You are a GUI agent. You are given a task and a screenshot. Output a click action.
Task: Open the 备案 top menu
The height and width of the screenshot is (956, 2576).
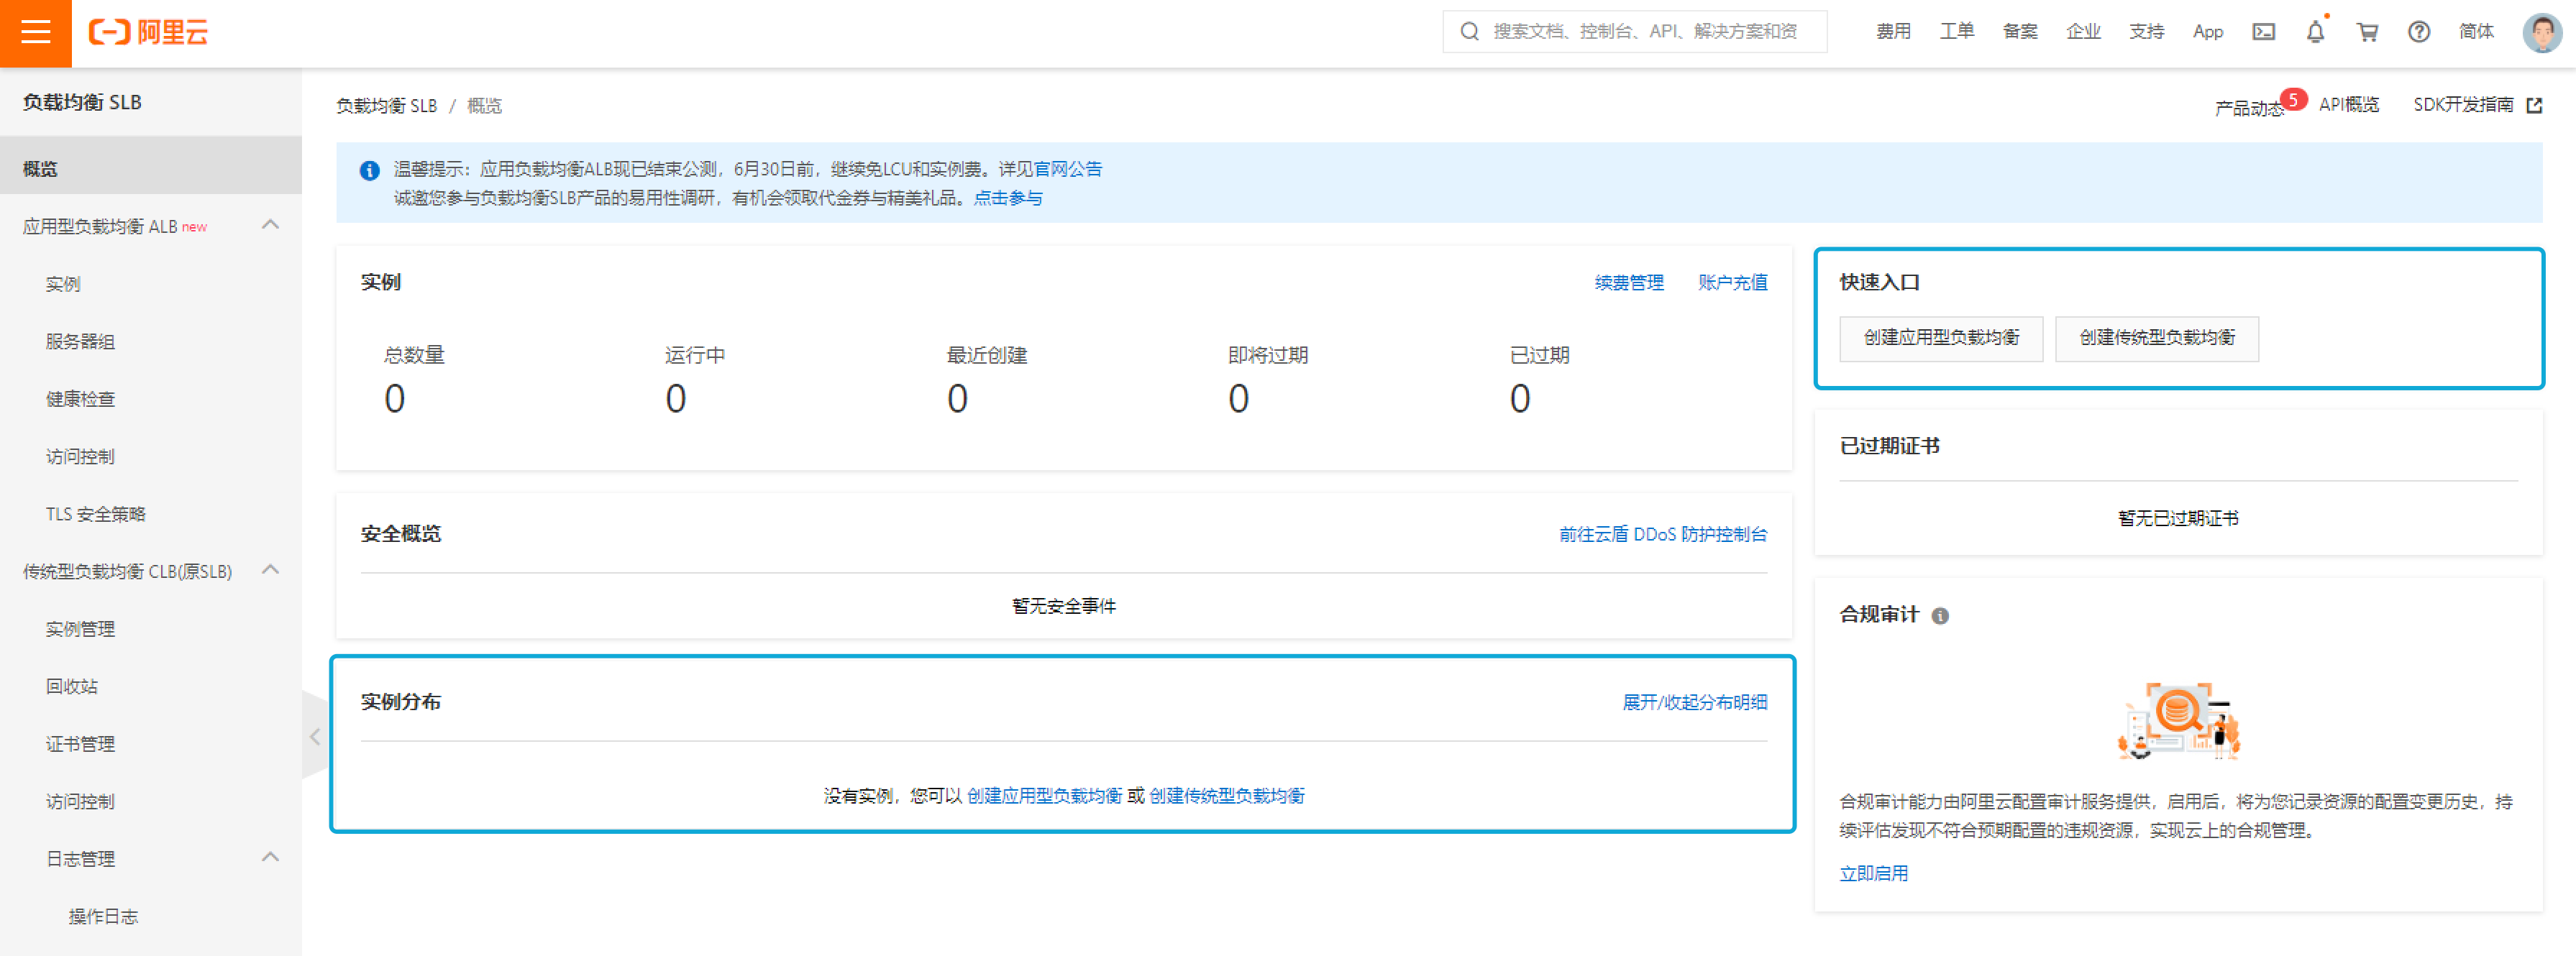[2020, 32]
